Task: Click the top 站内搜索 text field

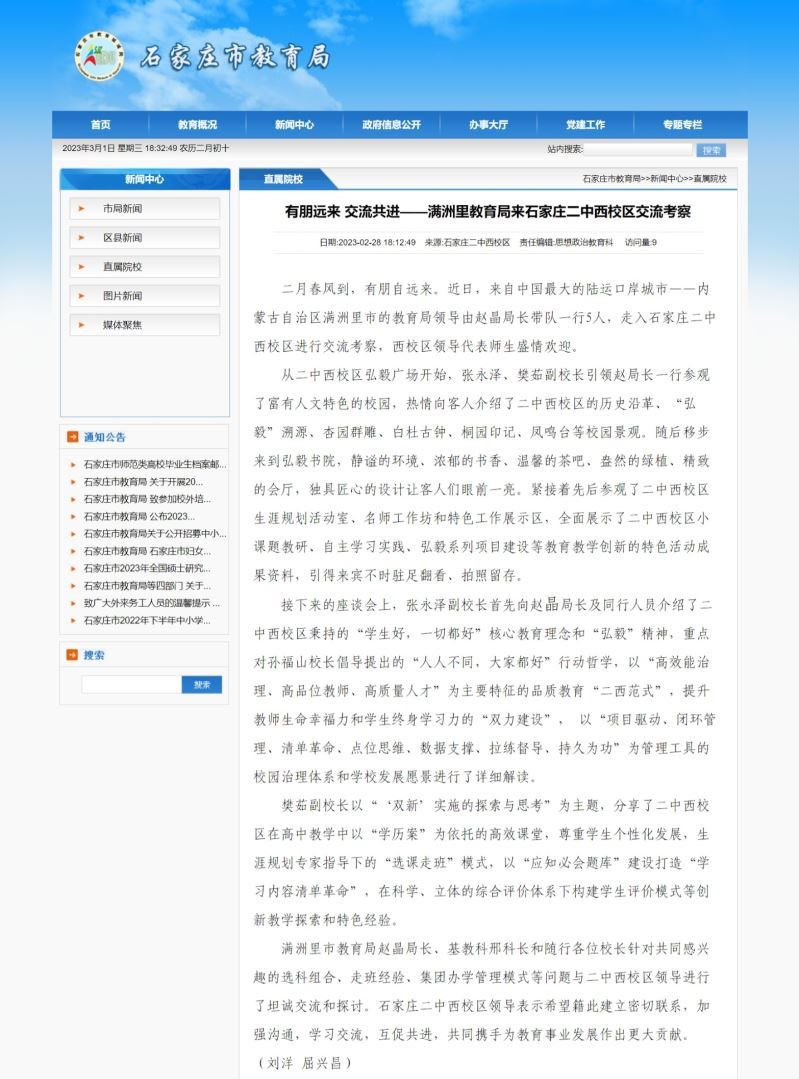Action: point(638,149)
